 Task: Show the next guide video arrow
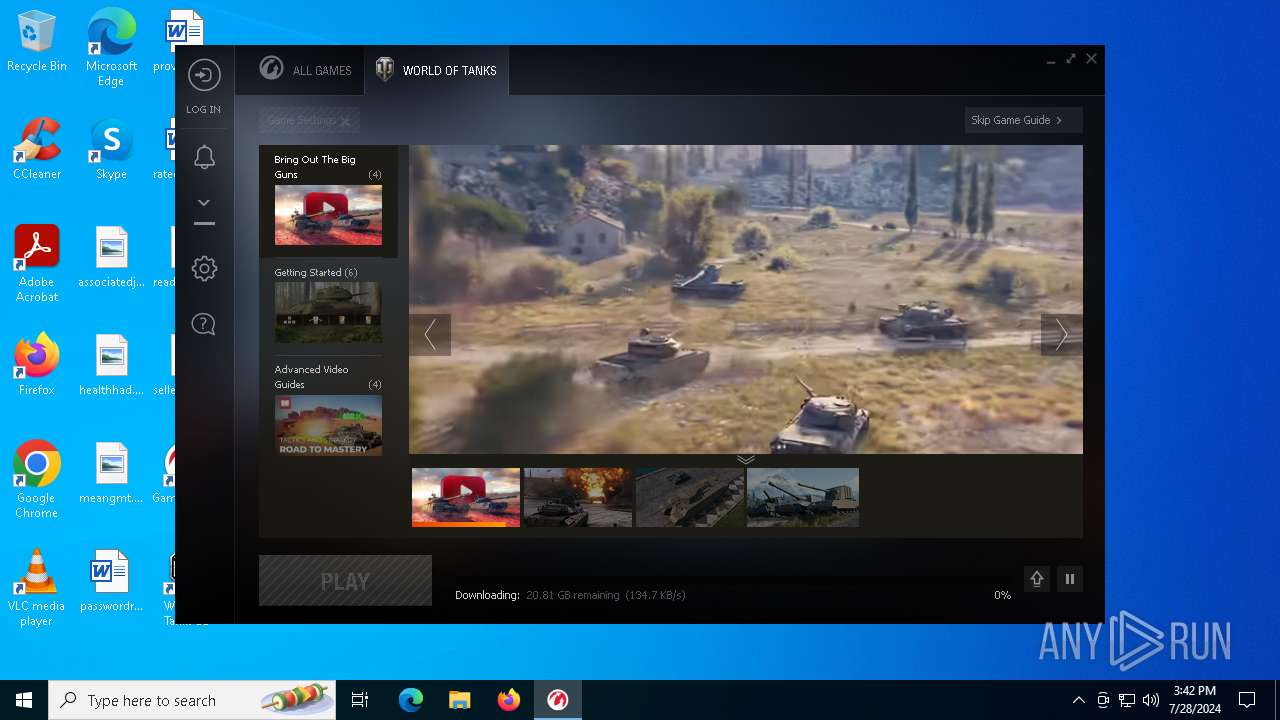[1061, 335]
